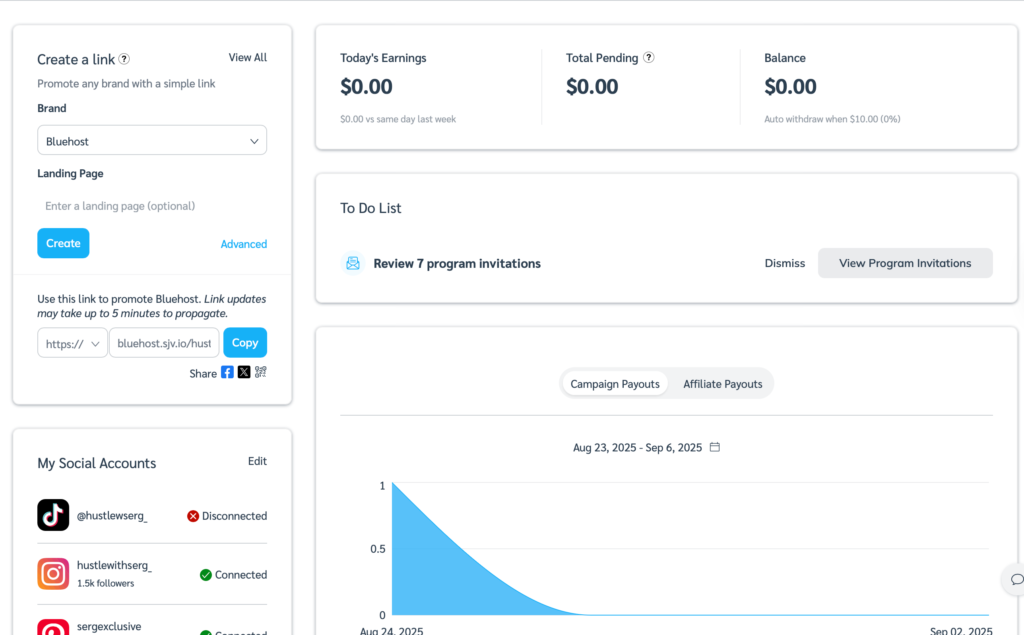Toggle the Disconnected status for @hustlewserg_

tap(226, 516)
